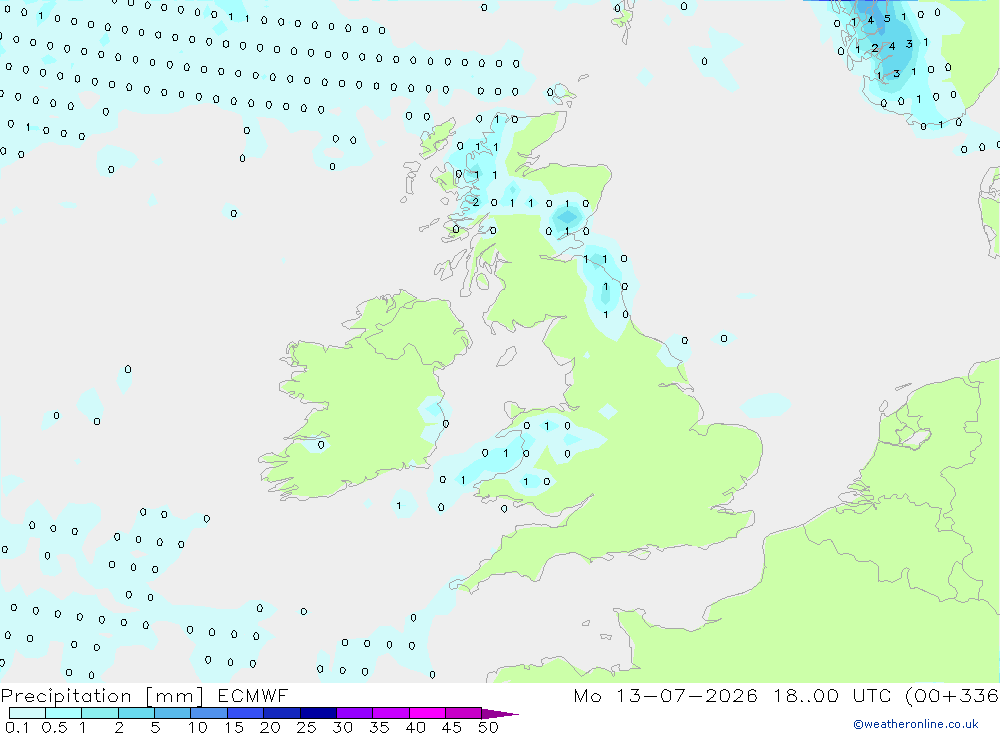Image resolution: width=1000 pixels, height=733 pixels.
Task: Click the '25' legend label
Action: coord(307,727)
